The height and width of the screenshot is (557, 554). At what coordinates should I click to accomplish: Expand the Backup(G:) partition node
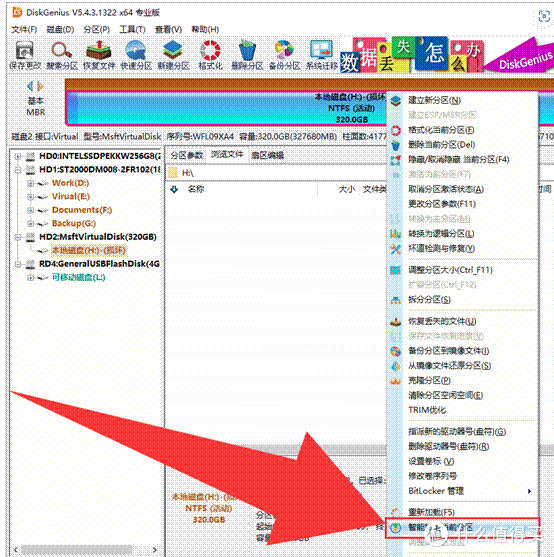(x=31, y=223)
